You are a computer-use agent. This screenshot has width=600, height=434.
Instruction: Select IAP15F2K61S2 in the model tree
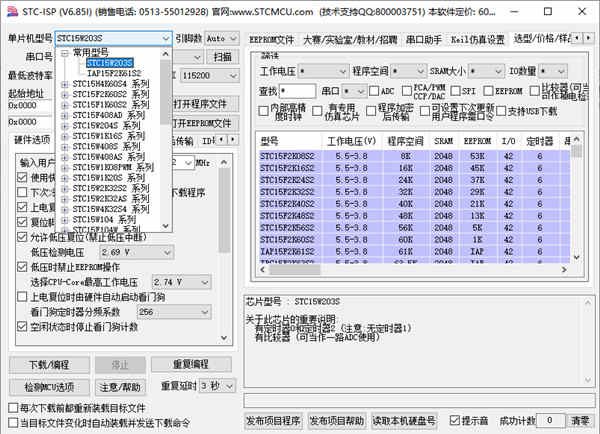click(x=114, y=73)
